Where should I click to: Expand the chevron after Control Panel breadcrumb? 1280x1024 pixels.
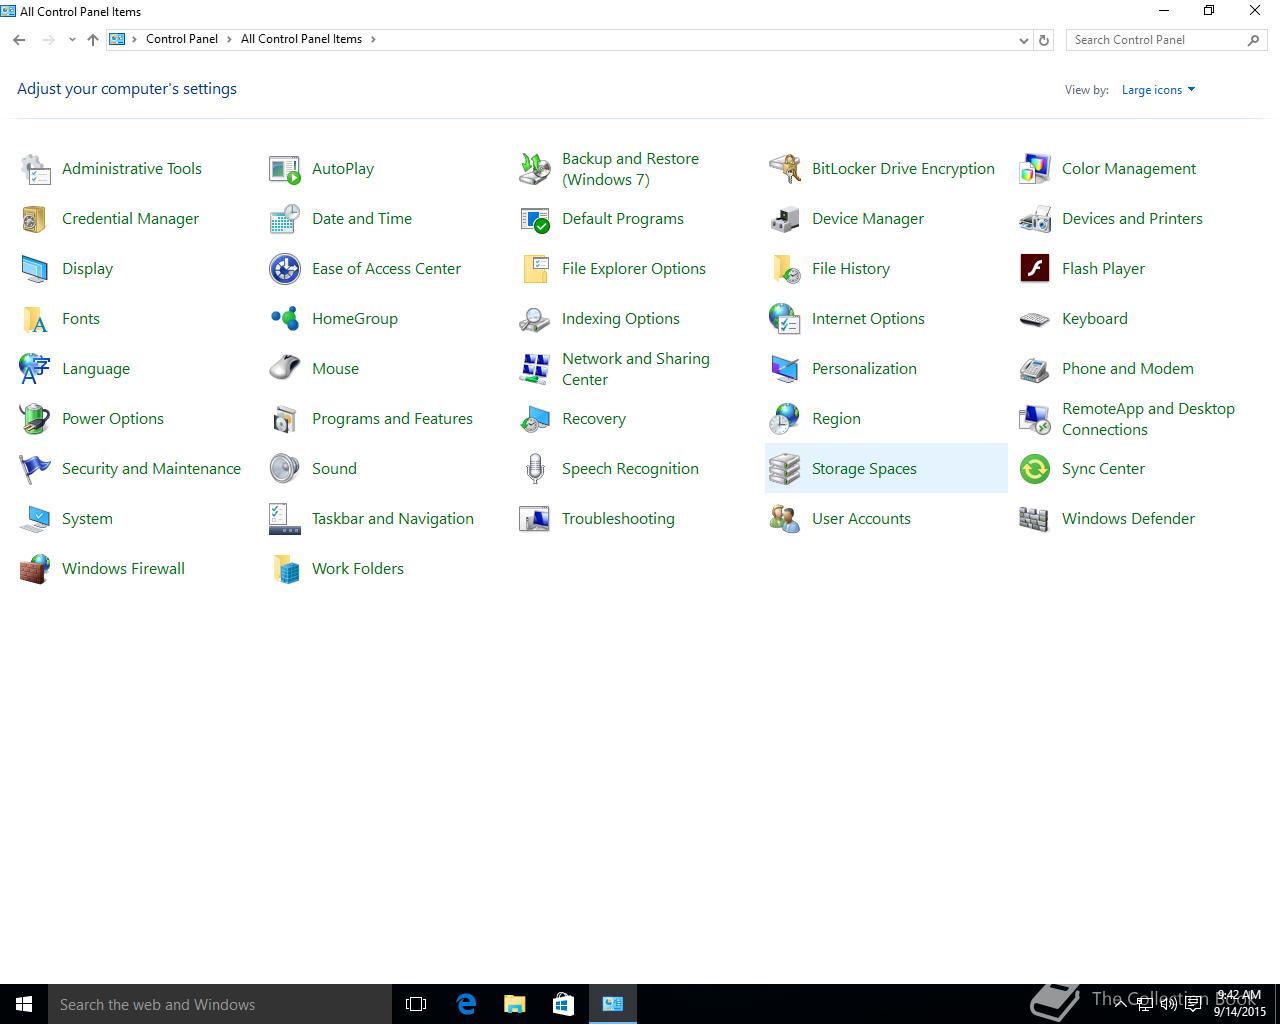tap(230, 39)
